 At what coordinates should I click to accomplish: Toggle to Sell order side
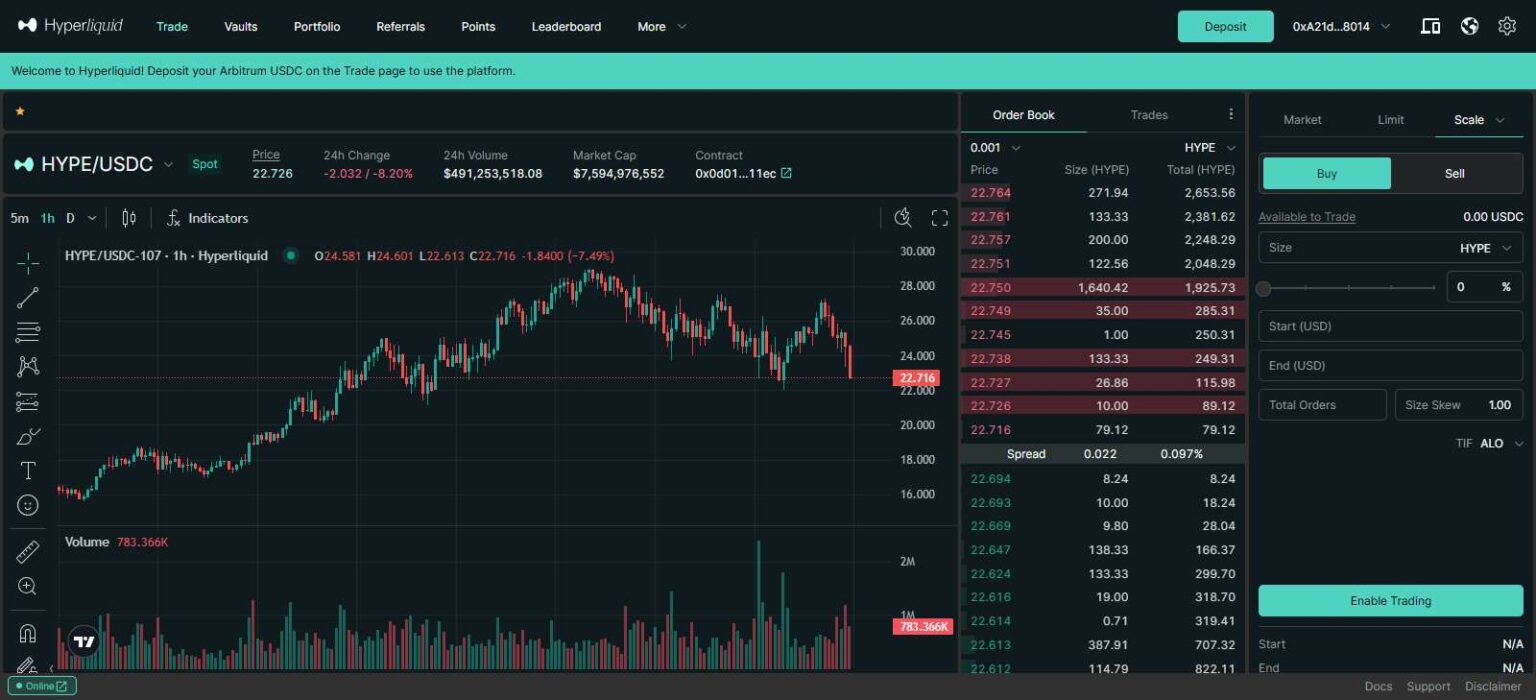(1454, 173)
